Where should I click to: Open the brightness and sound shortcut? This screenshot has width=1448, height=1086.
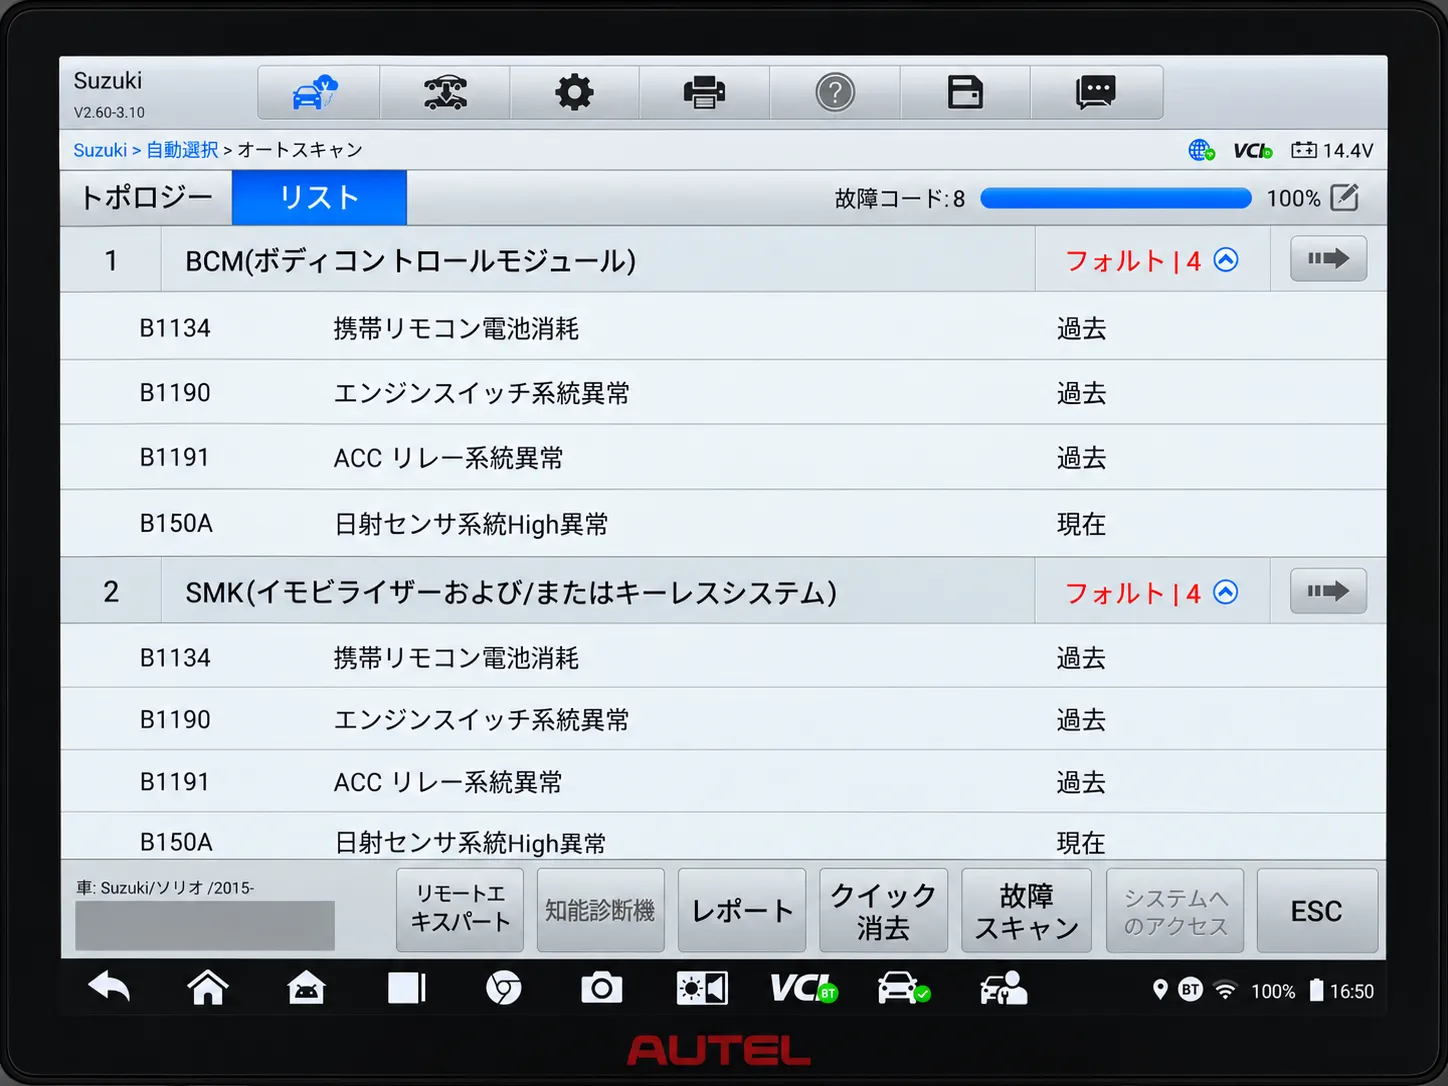[702, 989]
